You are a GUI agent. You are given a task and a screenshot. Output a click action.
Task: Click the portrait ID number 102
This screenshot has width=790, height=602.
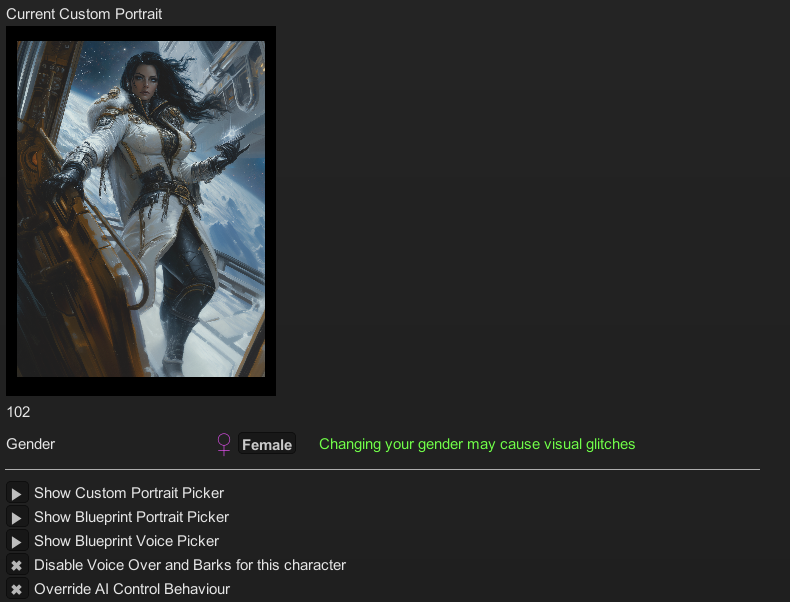click(18, 412)
